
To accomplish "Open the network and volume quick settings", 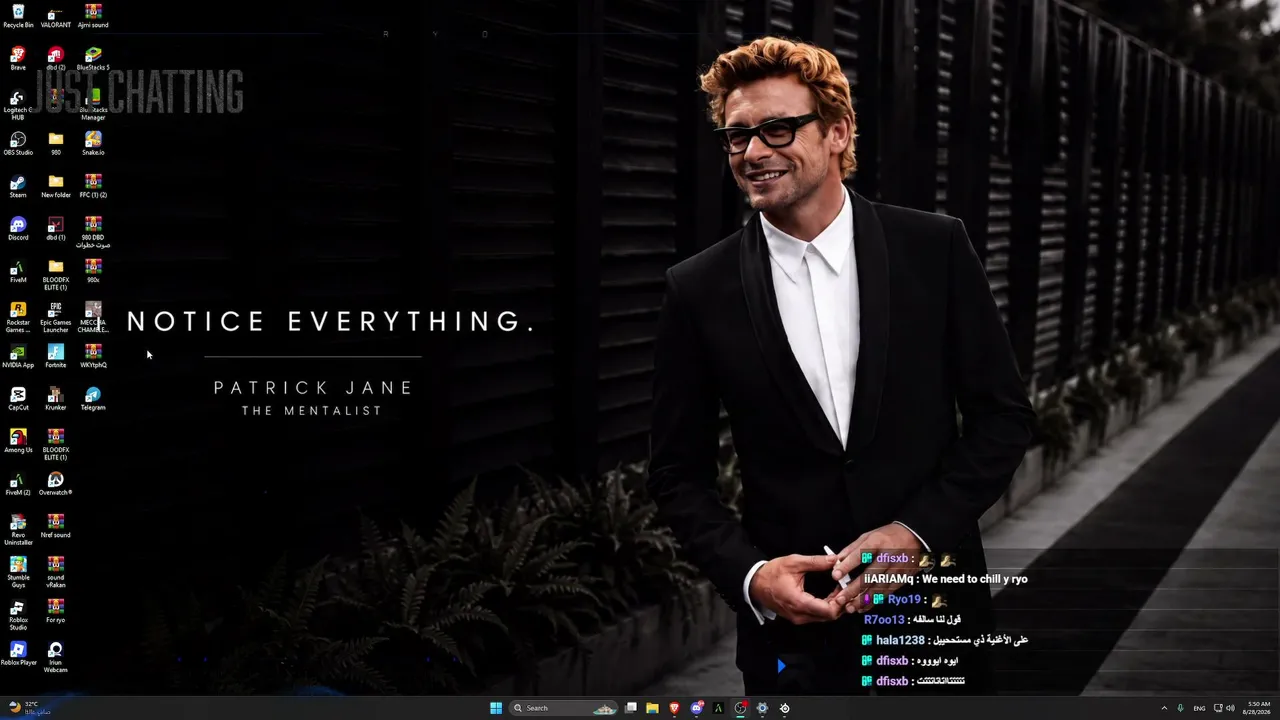I will tap(1223, 708).
